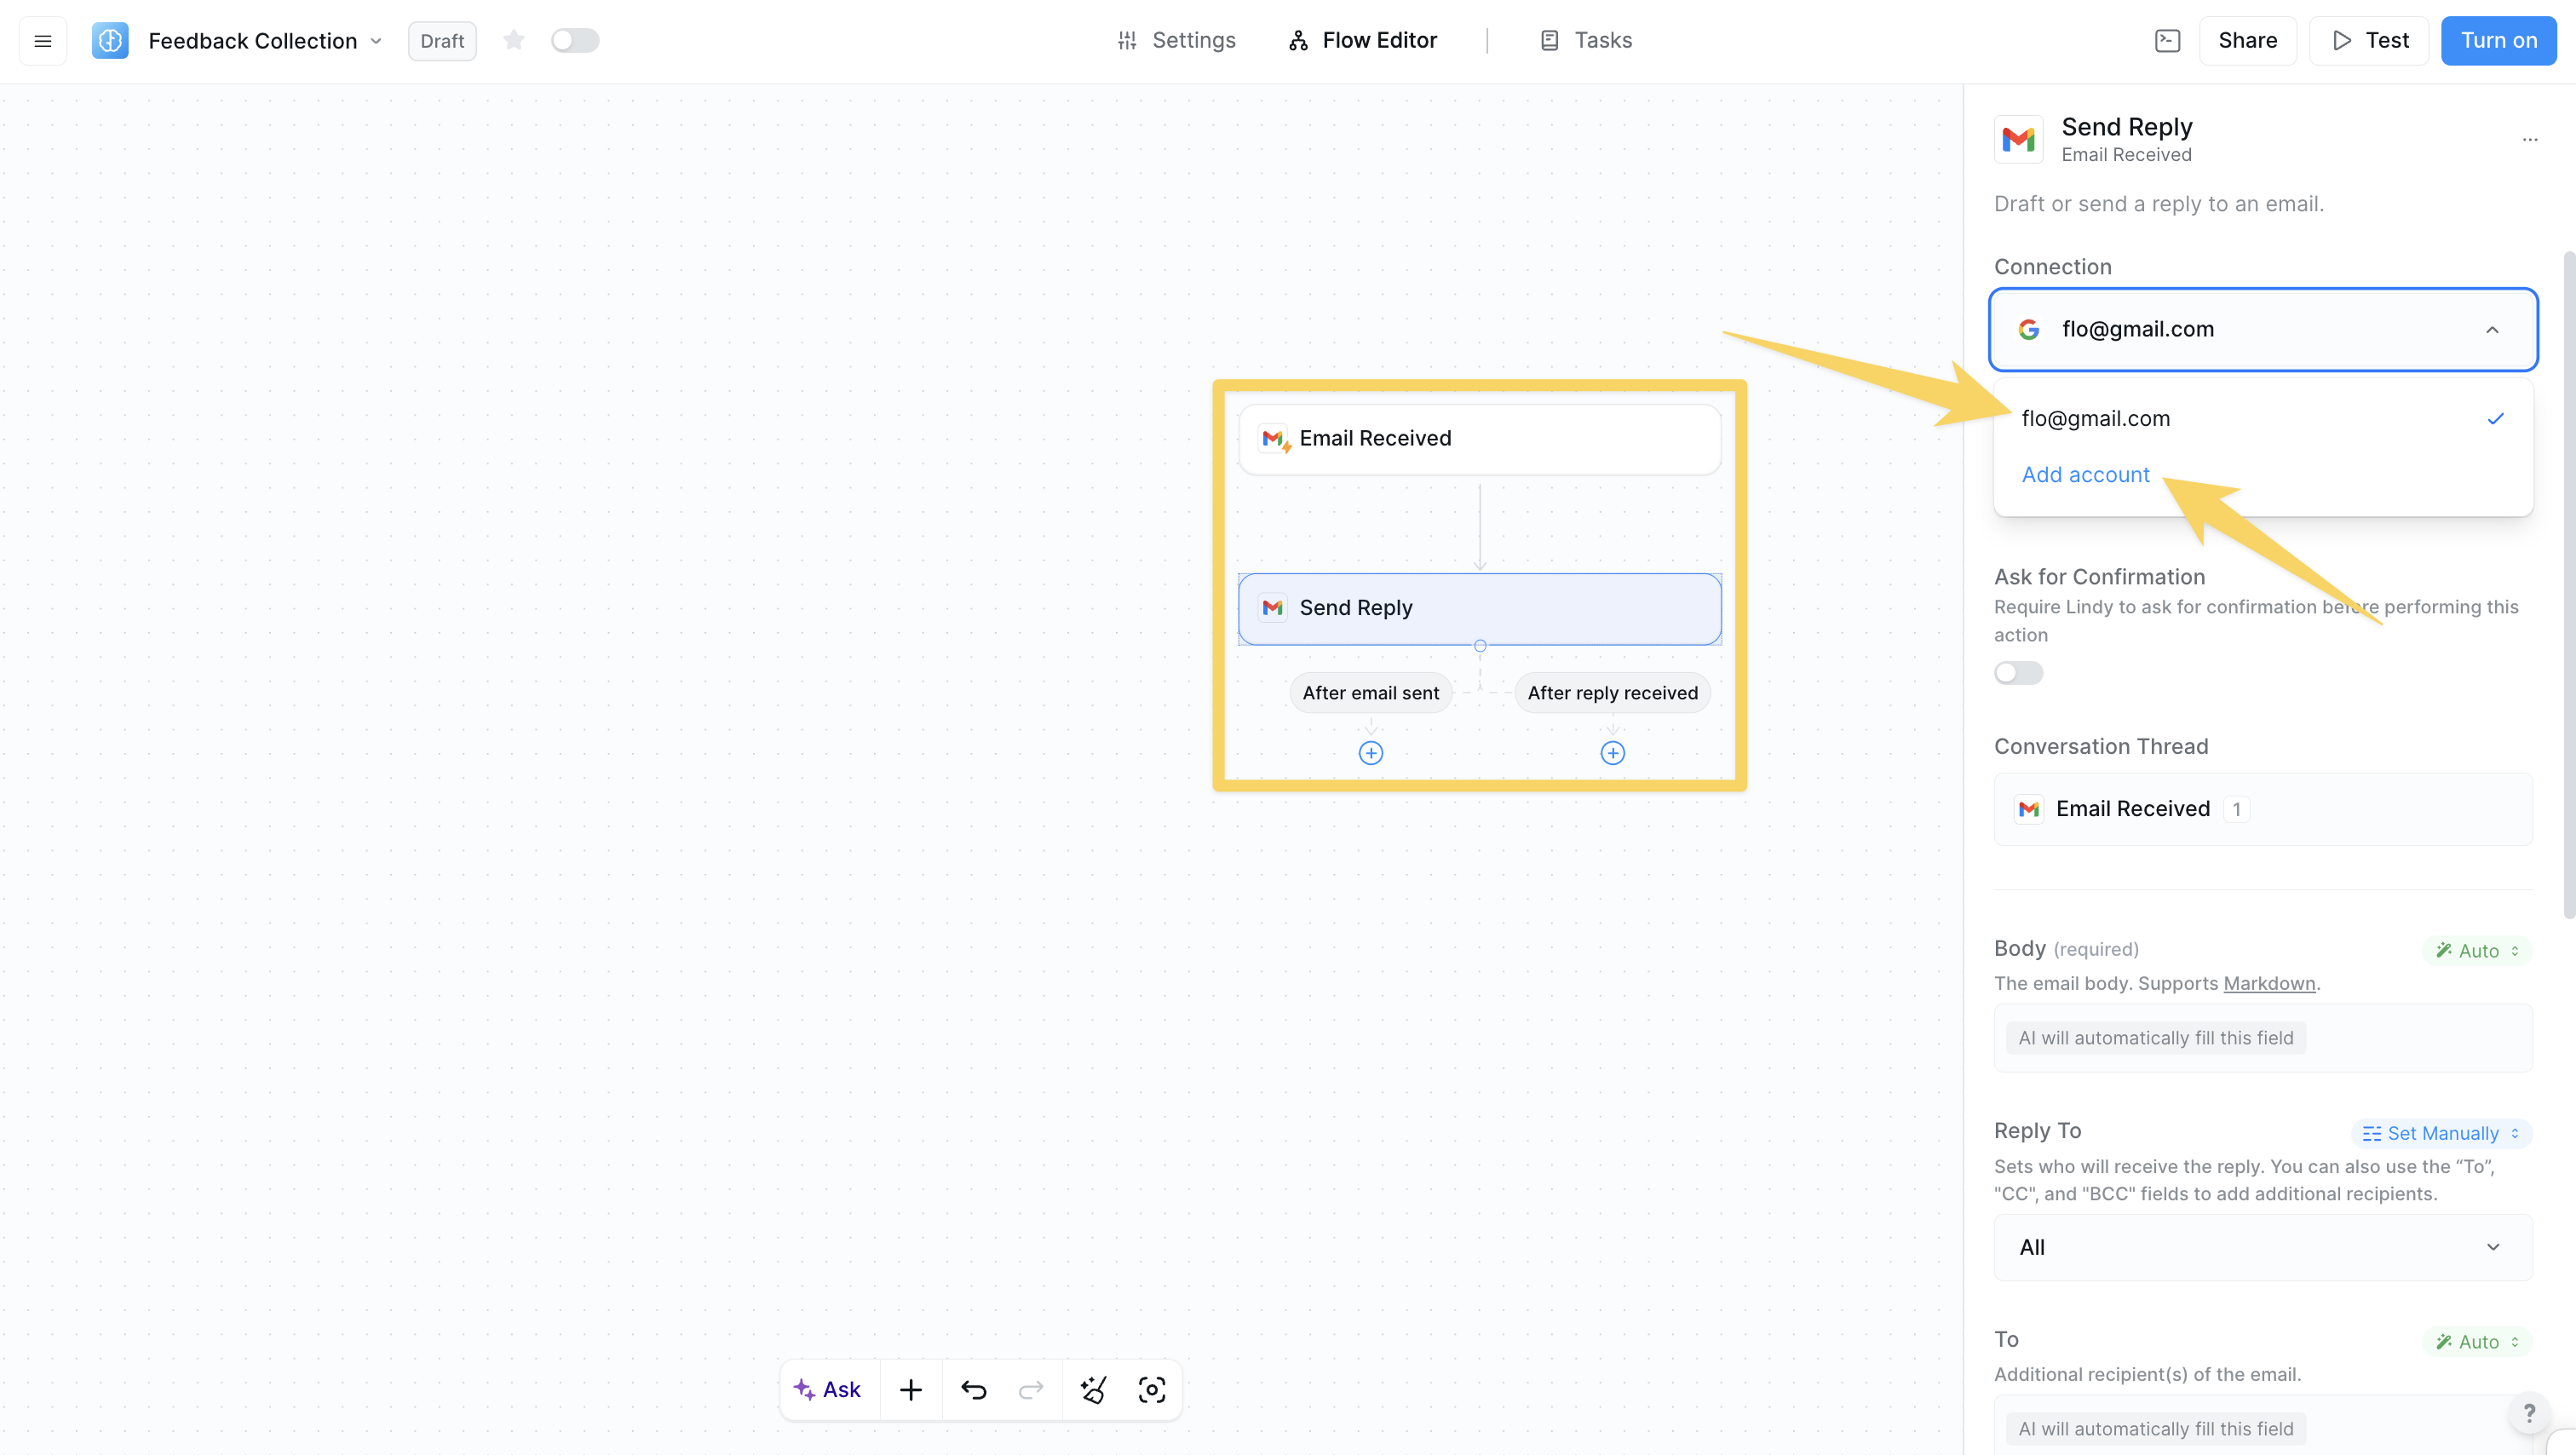
Task: Click the star favorite icon
Action: coord(514,40)
